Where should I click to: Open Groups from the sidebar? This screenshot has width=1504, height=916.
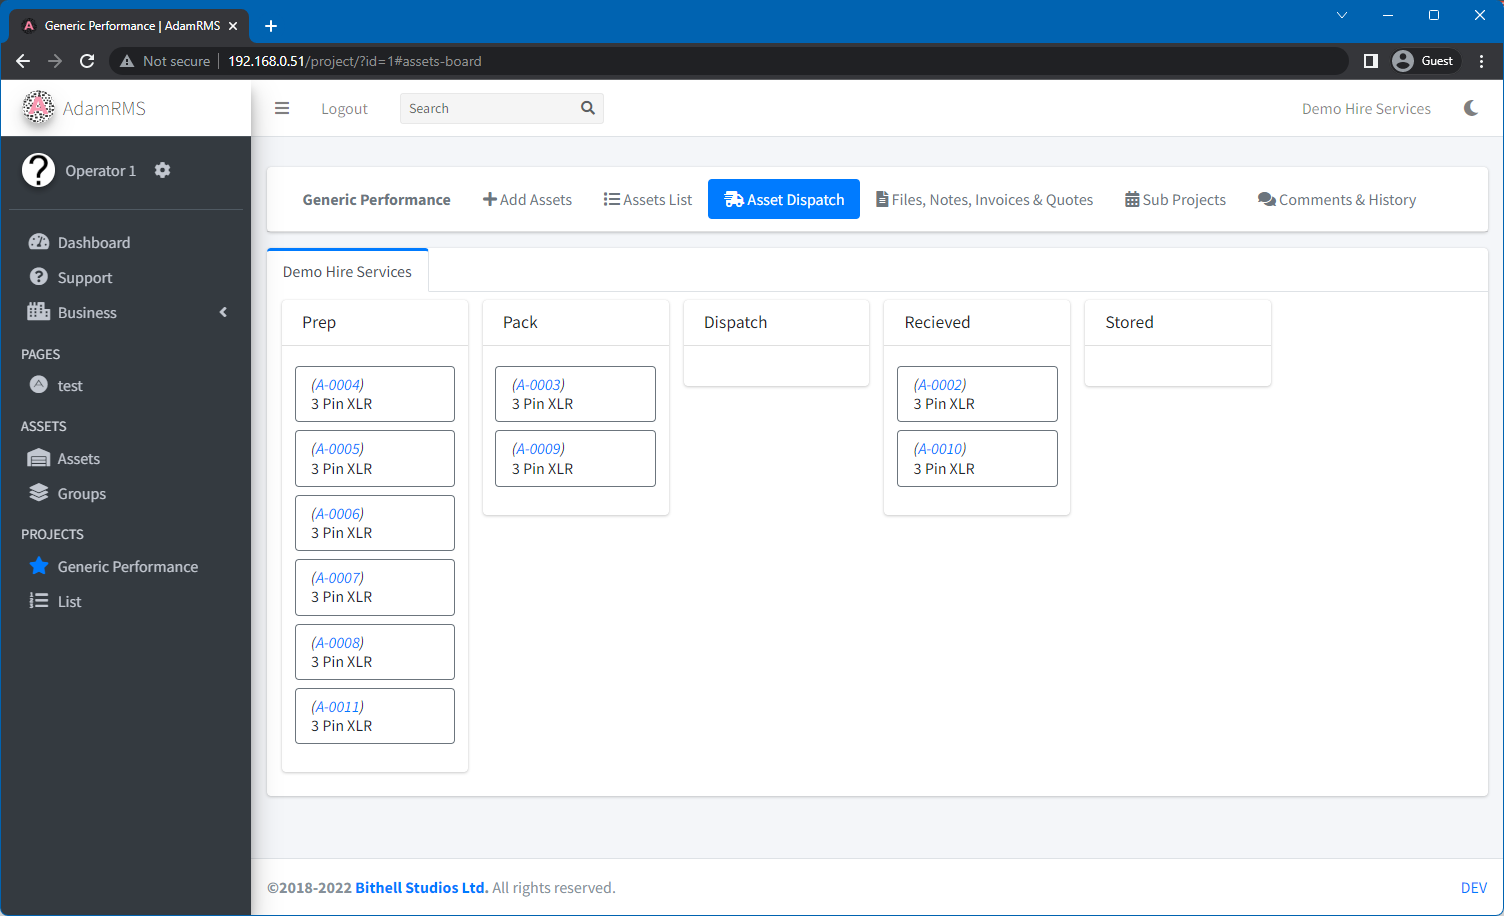80,493
